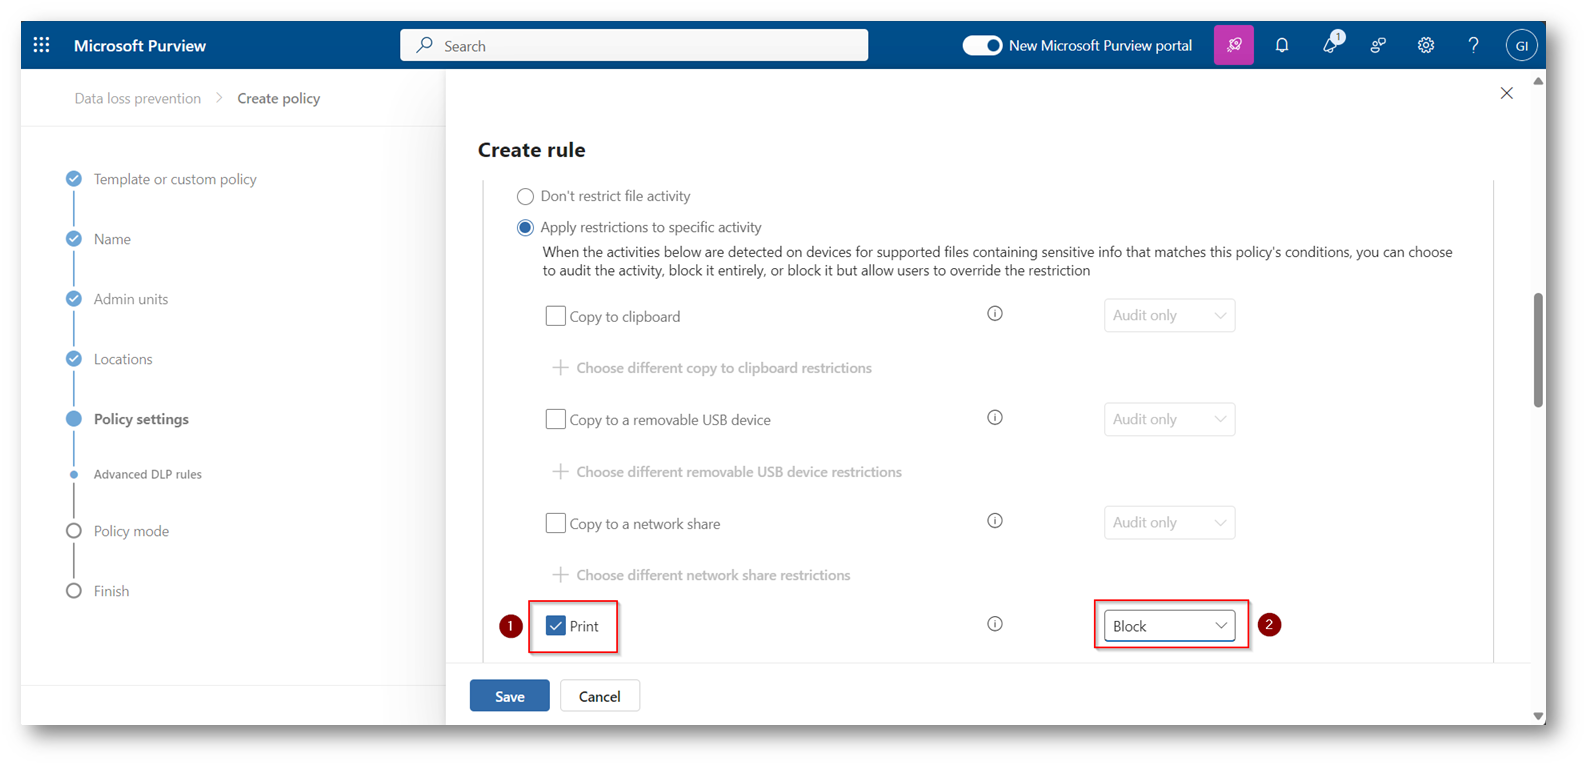The width and height of the screenshot is (1588, 767).
Task: Uncheck the Print checkbox
Action: pos(555,626)
